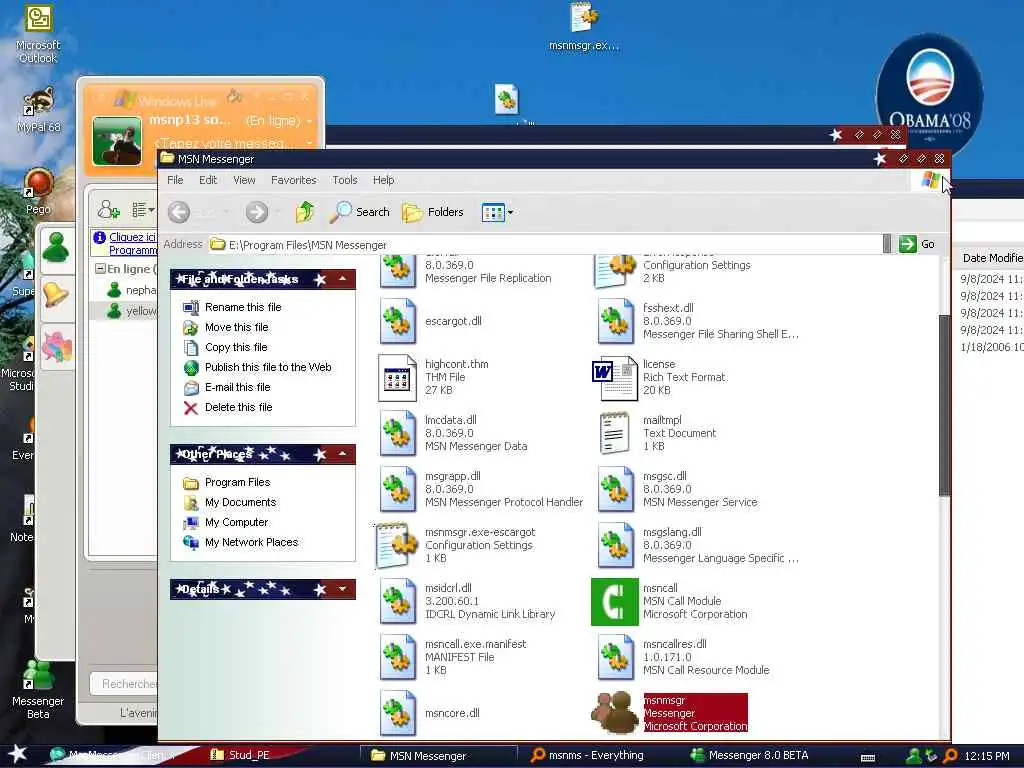Open the Tools menu
The image size is (1024, 768).
pos(345,180)
